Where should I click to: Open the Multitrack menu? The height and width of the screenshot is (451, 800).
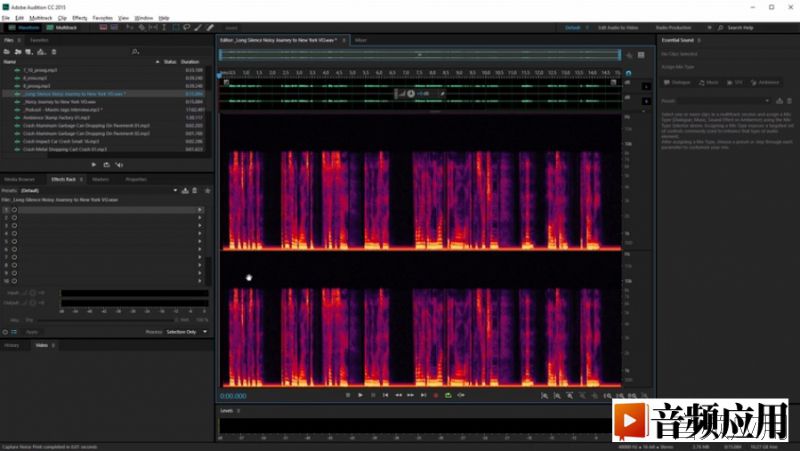[41, 18]
